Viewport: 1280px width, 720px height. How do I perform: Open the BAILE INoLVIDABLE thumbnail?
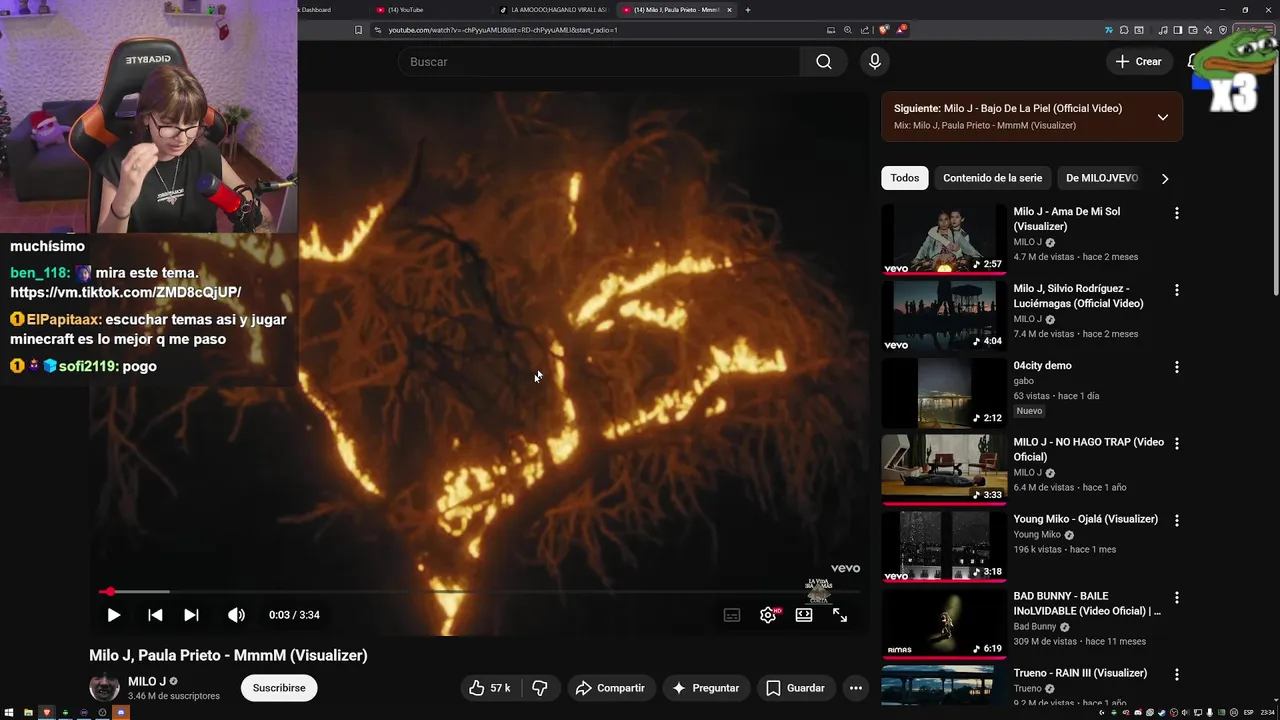[x=944, y=622]
